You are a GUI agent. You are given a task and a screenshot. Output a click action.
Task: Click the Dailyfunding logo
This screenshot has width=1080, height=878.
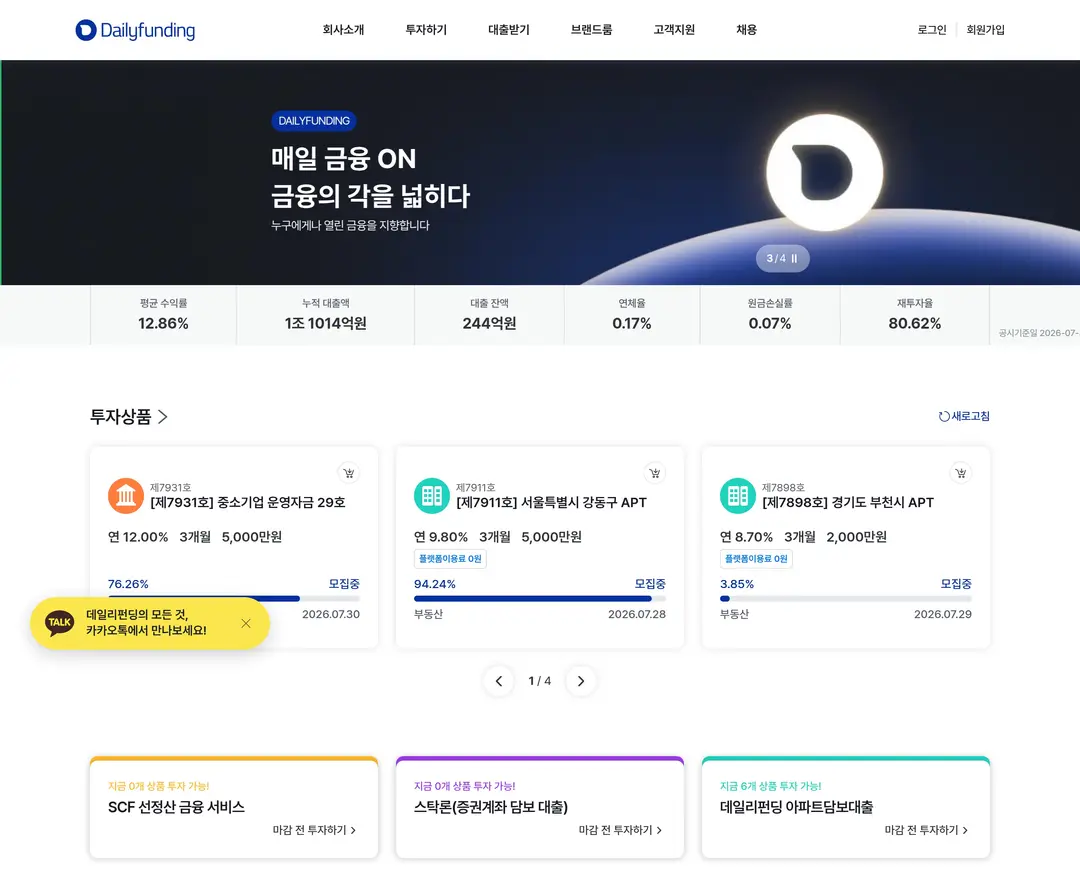coord(135,30)
